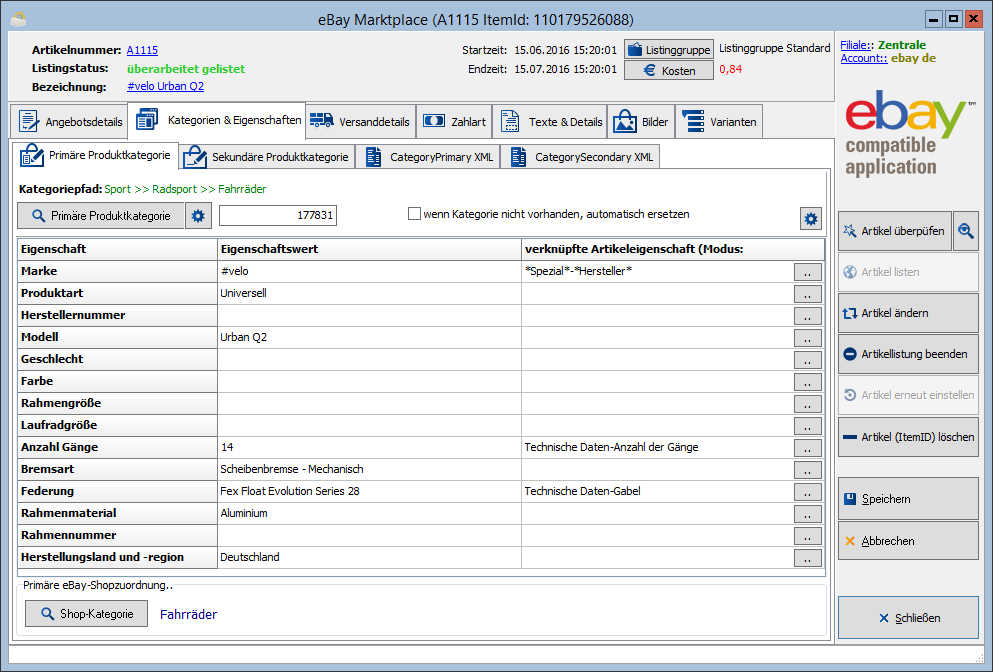Image resolution: width=993 pixels, height=672 pixels.
Task: Show CategoryPrimary XML tab
Action: [x=428, y=157]
